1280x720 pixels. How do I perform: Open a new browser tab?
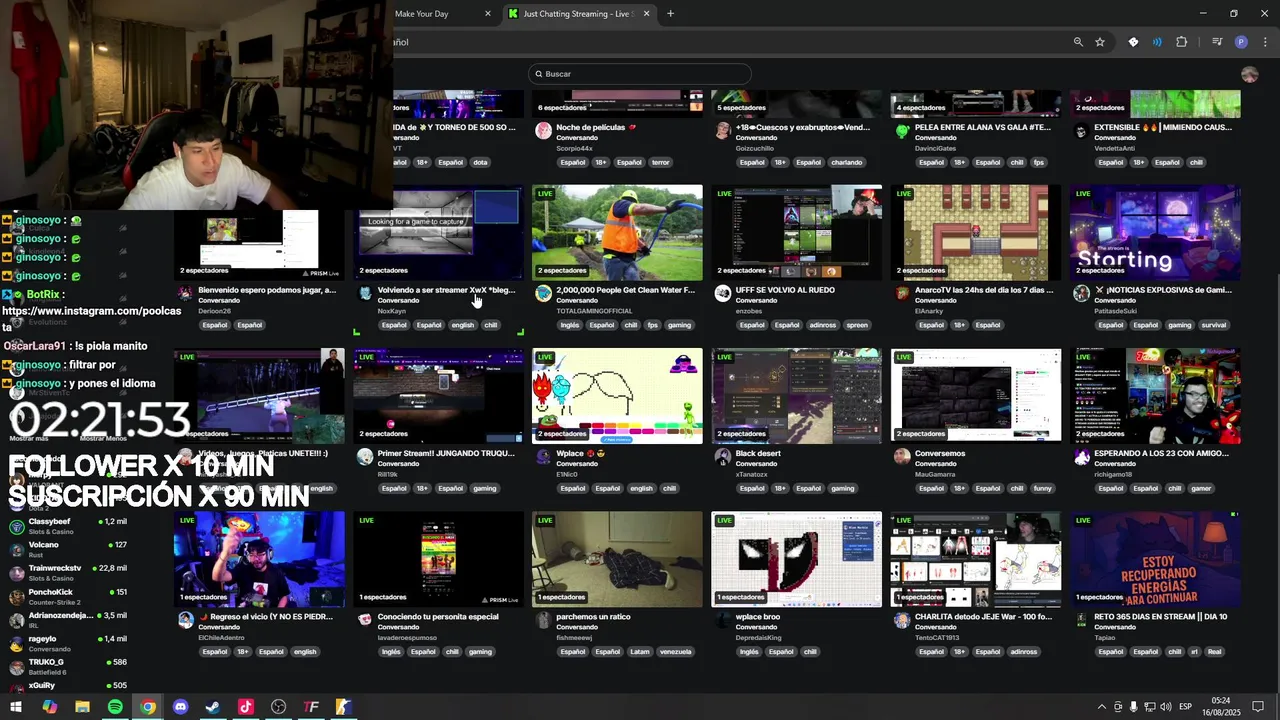pyautogui.click(x=670, y=14)
